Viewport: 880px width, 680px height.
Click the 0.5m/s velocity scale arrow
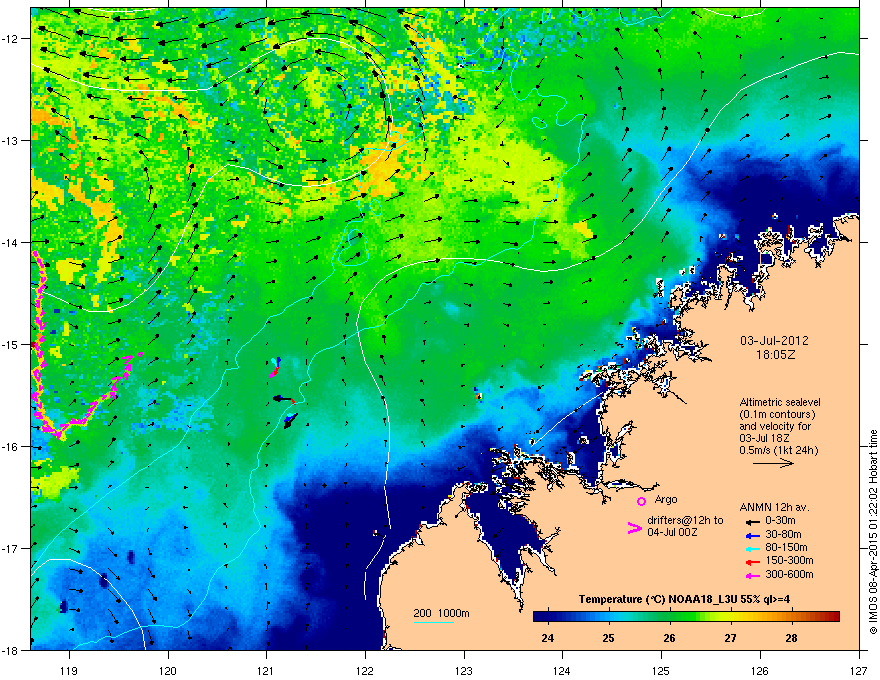pos(773,463)
